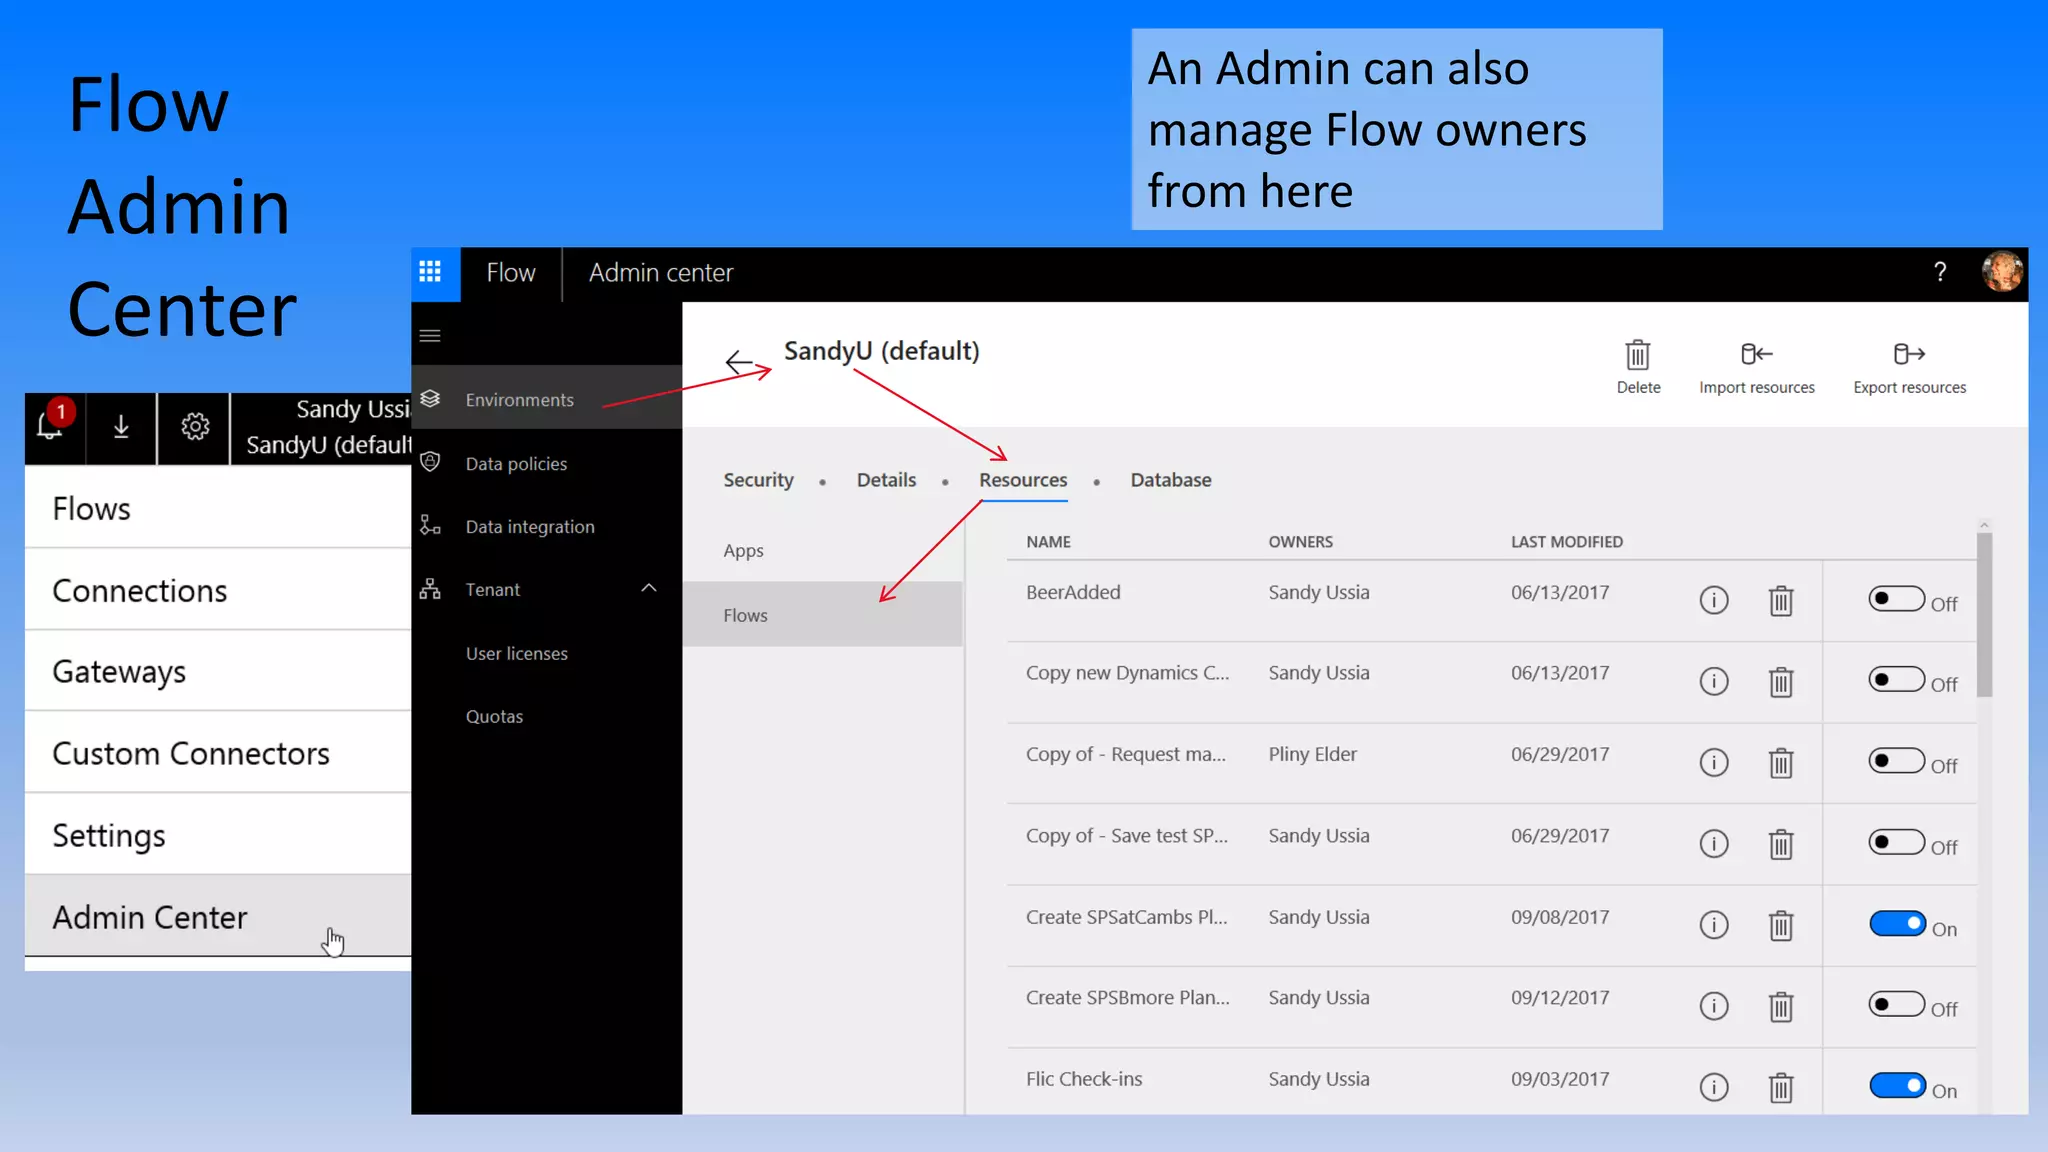Select Flows in resources list
The width and height of the screenshot is (2048, 1152).
click(x=823, y=615)
